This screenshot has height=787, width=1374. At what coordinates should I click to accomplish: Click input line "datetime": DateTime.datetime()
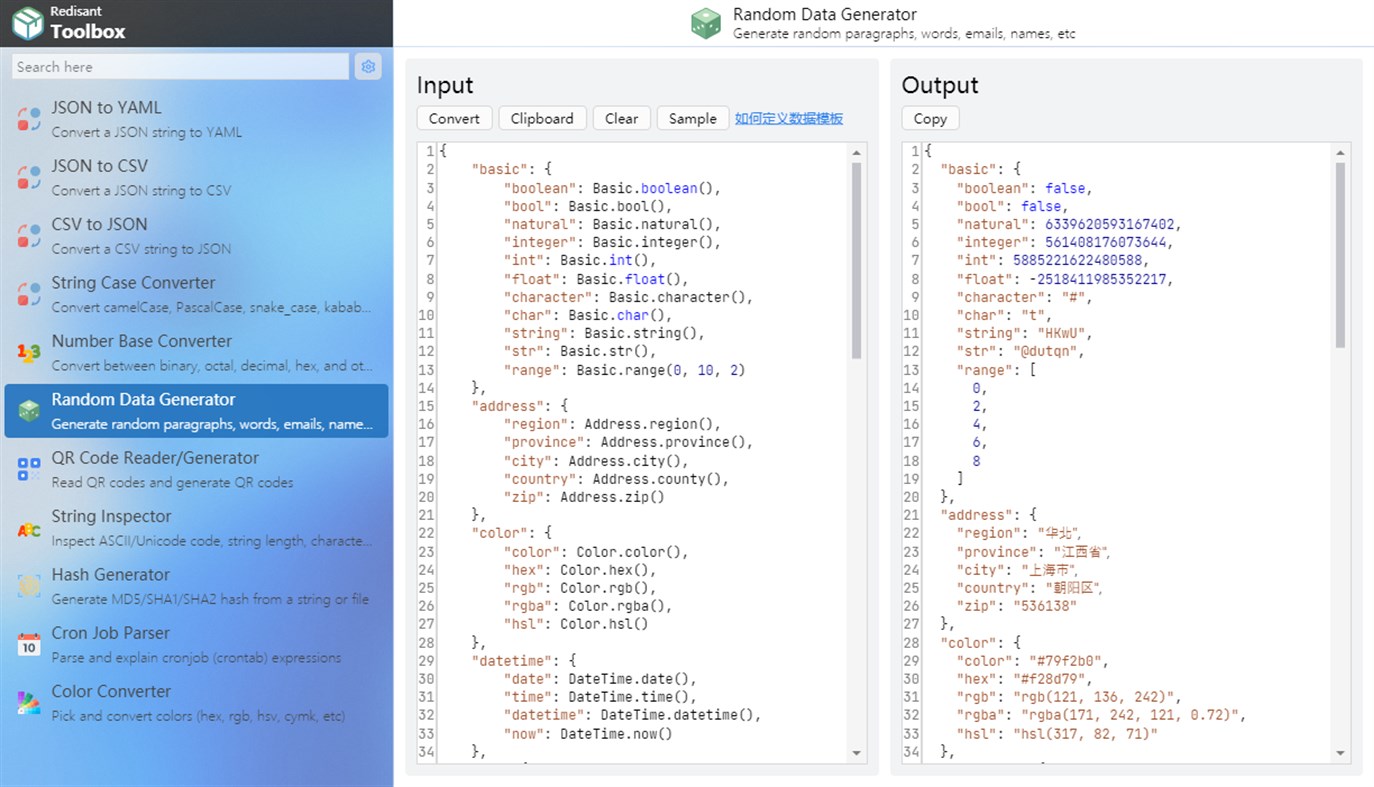632,715
